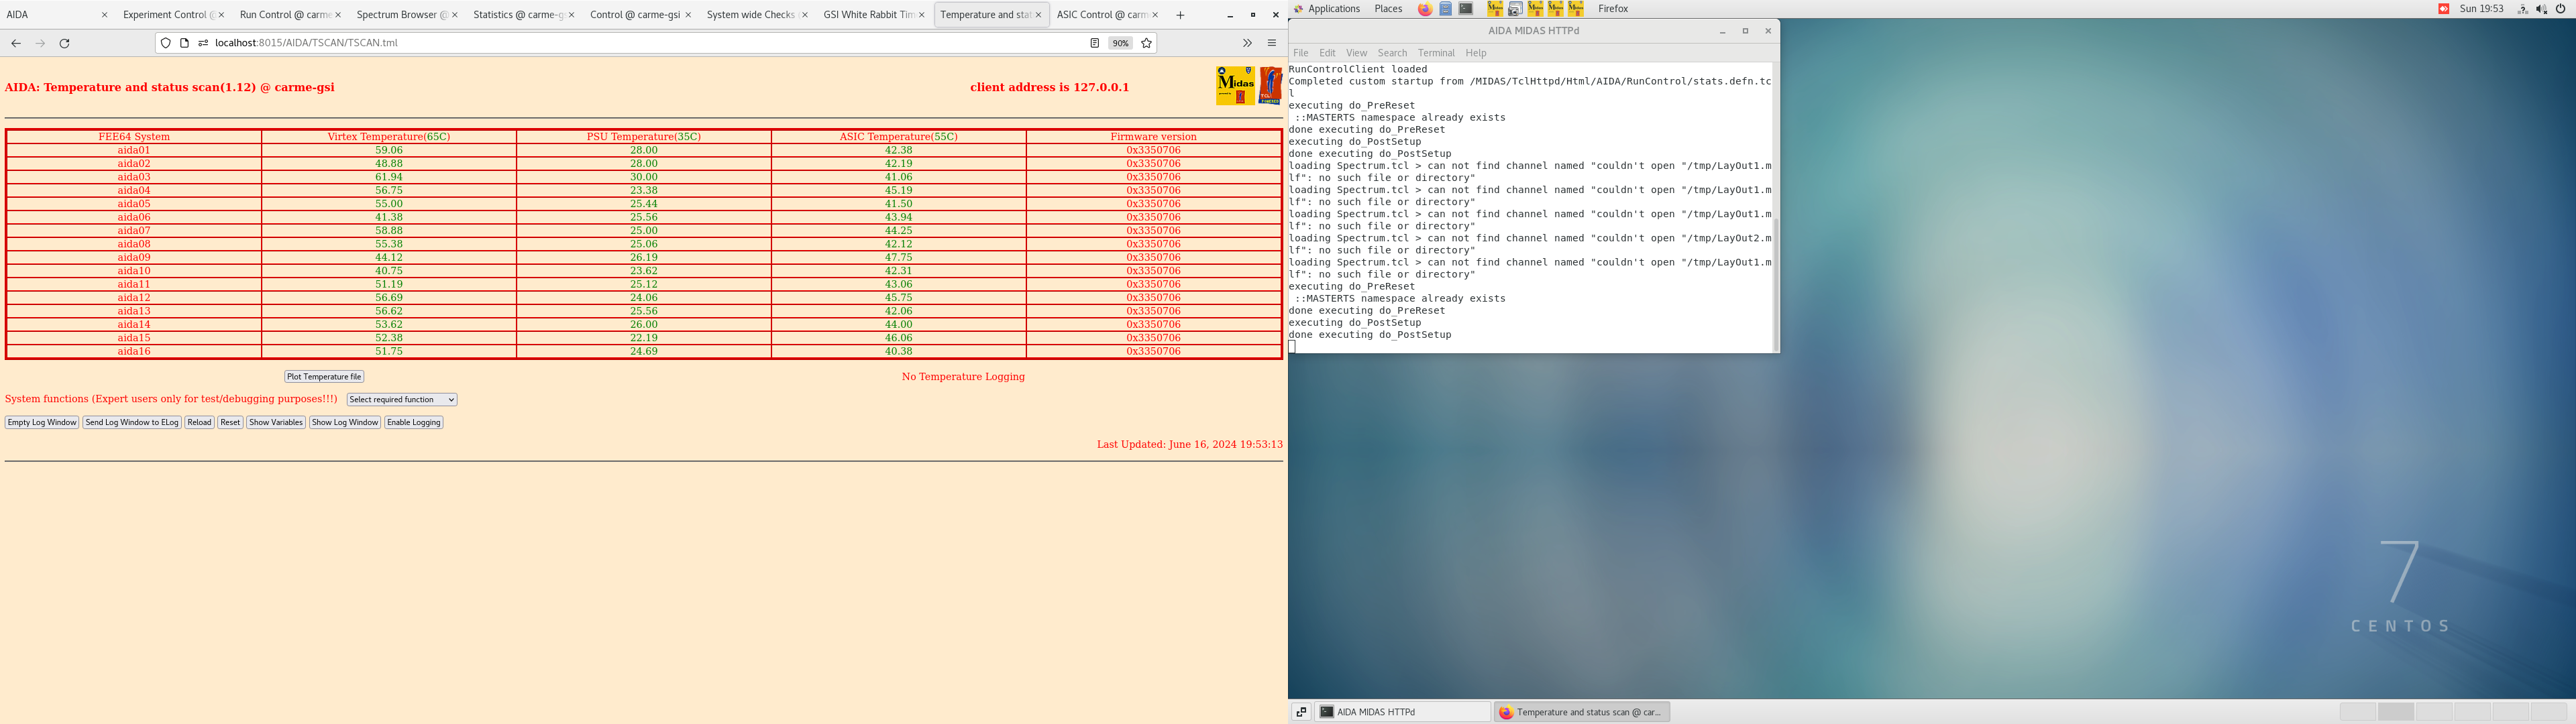Click the Show Log Window button
This screenshot has width=2576, height=724.
pos(344,422)
